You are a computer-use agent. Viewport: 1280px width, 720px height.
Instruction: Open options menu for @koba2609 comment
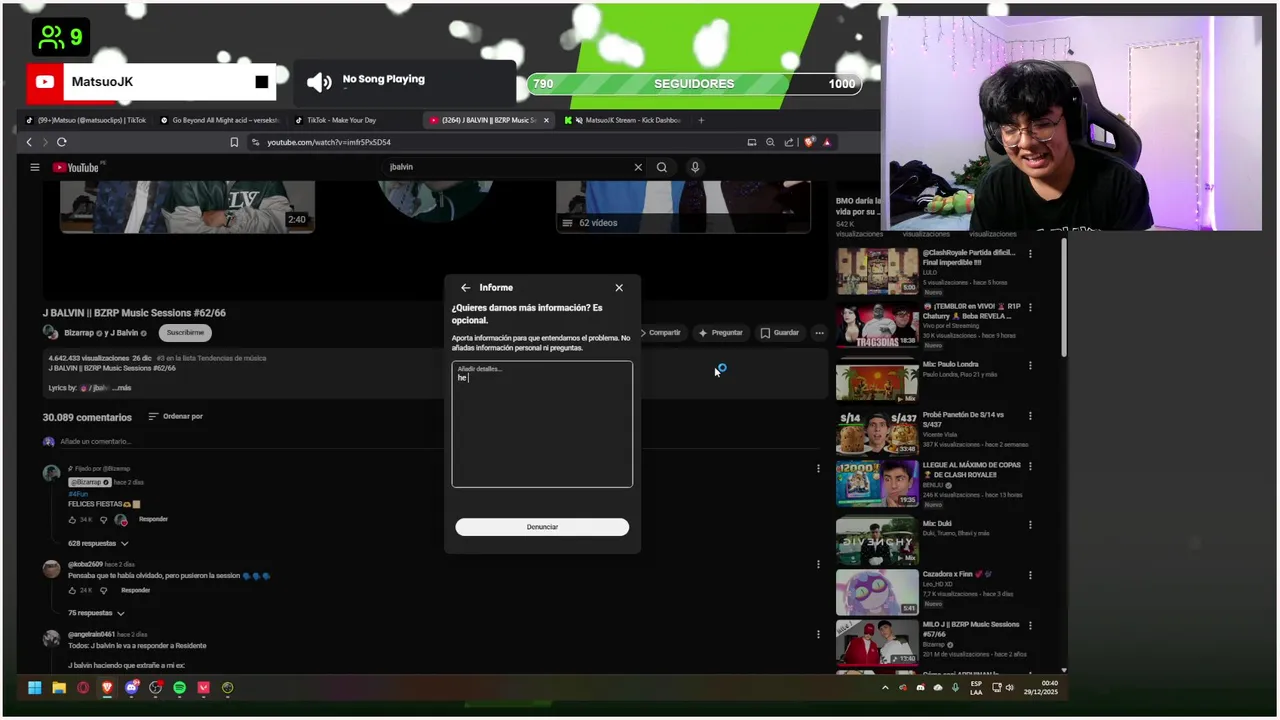818,564
